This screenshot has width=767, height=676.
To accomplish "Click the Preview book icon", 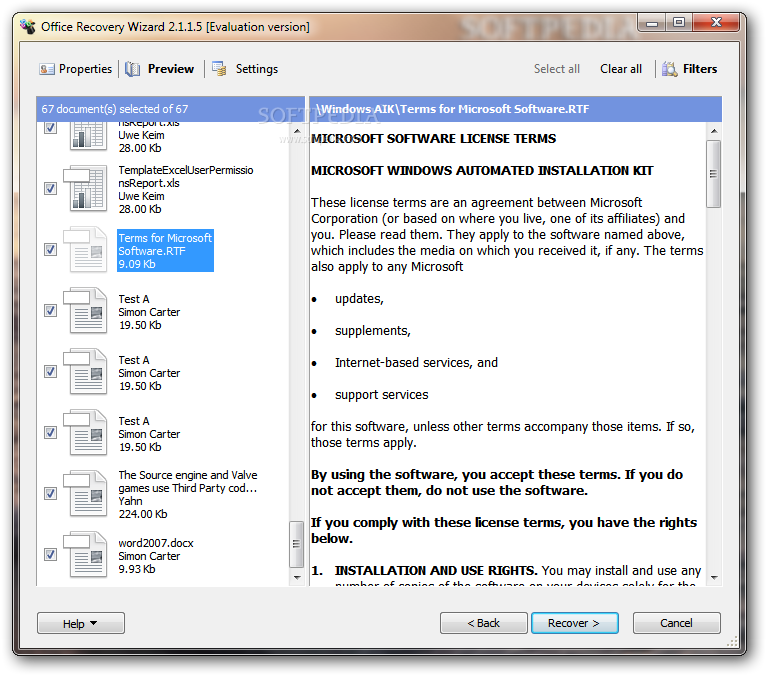I will 132,69.
